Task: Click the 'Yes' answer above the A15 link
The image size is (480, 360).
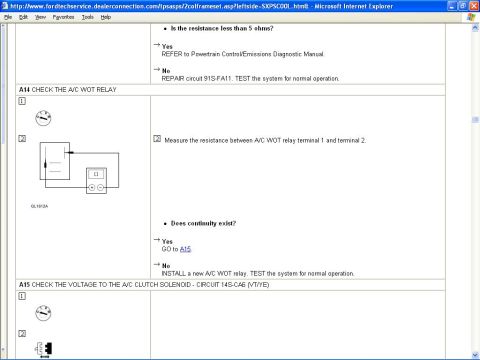Action: pos(167,241)
